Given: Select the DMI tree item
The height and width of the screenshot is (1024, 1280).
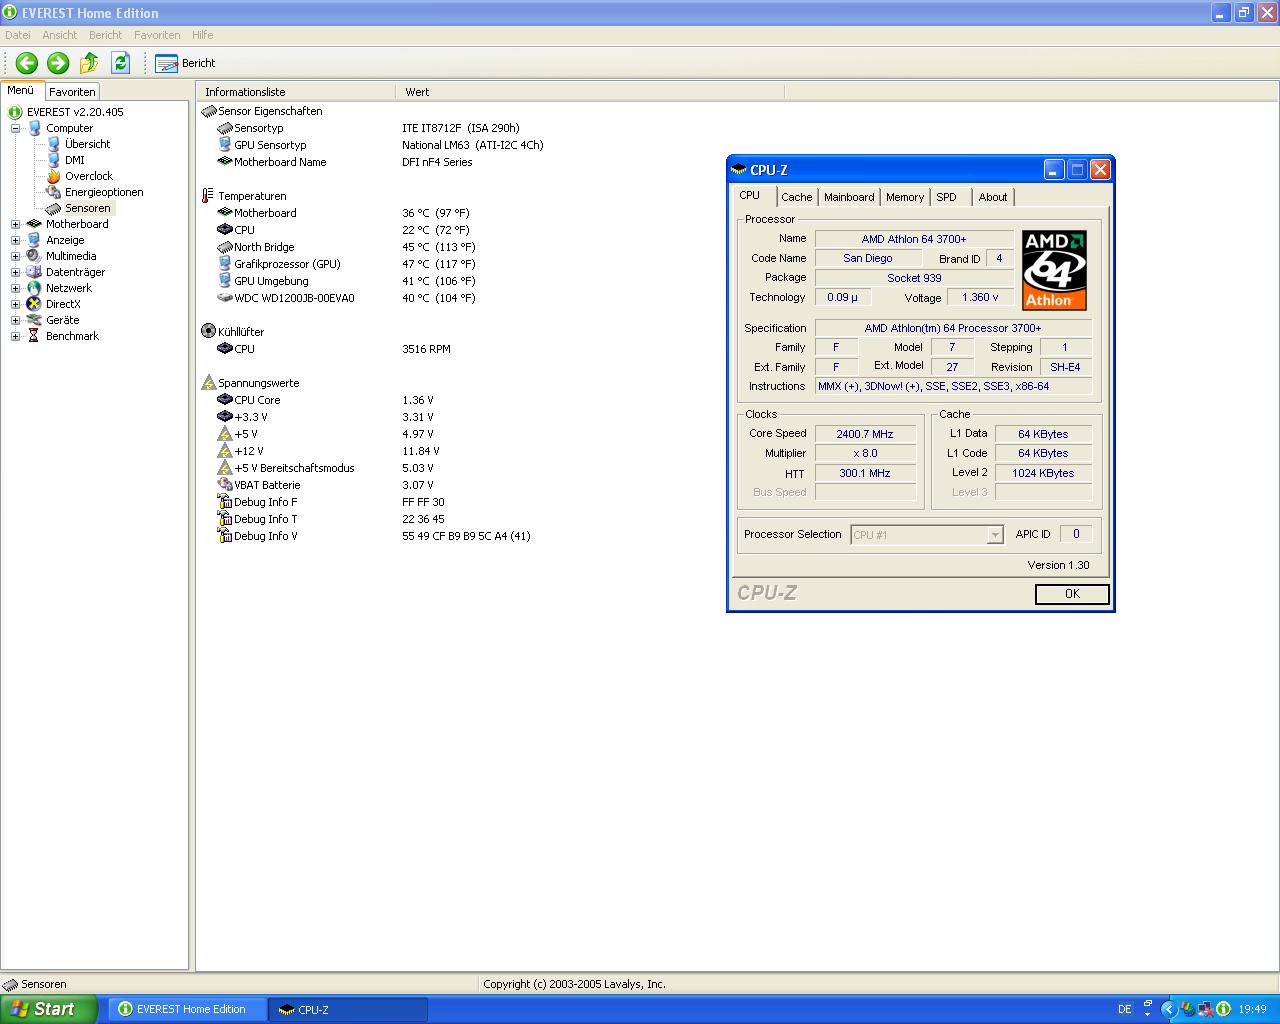Looking at the screenshot, I should click(x=75, y=160).
